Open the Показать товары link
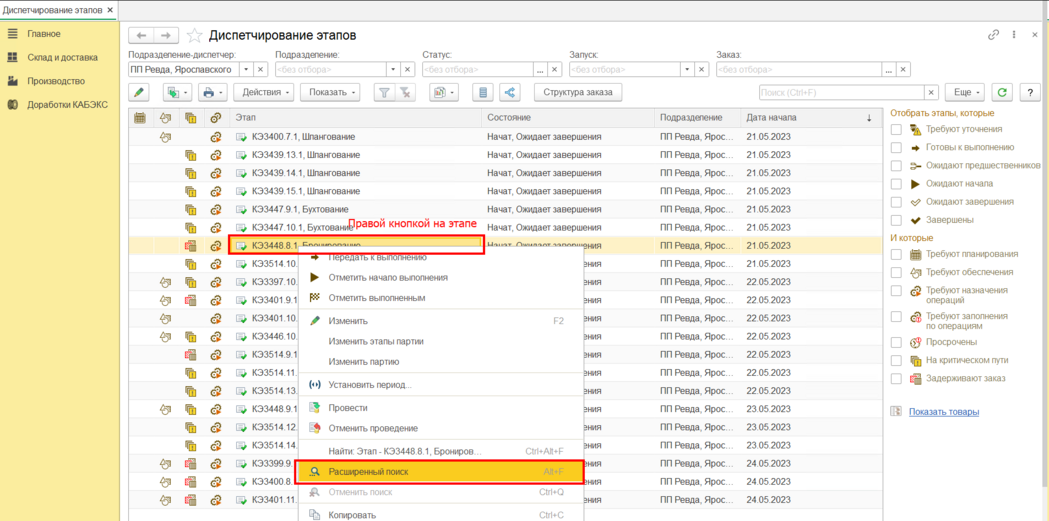 [944, 412]
